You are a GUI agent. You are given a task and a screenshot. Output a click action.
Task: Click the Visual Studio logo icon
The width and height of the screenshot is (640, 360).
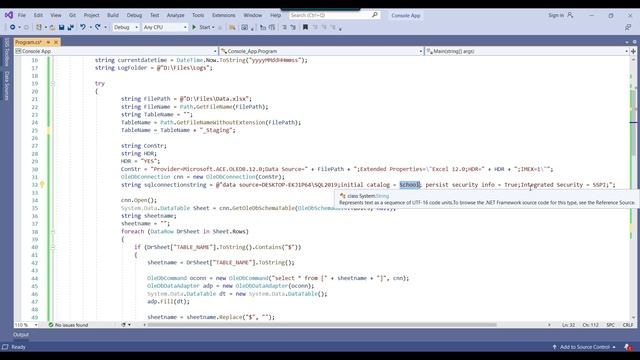click(x=9, y=15)
